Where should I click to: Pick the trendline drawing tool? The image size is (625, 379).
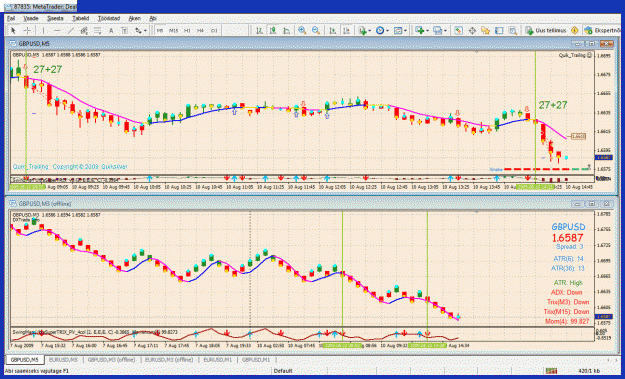[71, 31]
